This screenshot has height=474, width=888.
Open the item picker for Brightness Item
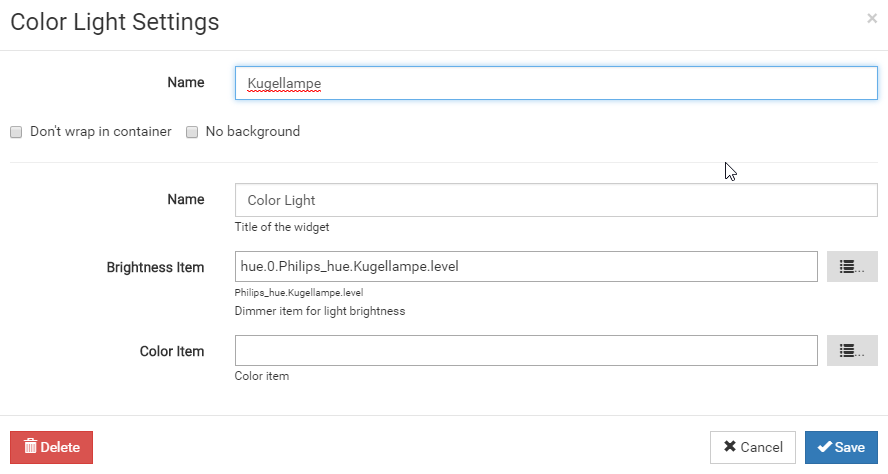(852, 267)
